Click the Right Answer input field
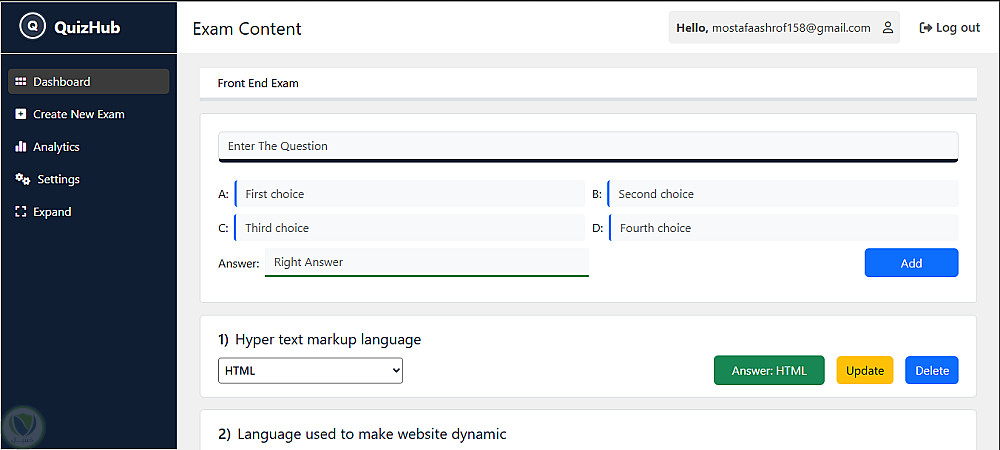This screenshot has width=1000, height=450. [x=427, y=262]
